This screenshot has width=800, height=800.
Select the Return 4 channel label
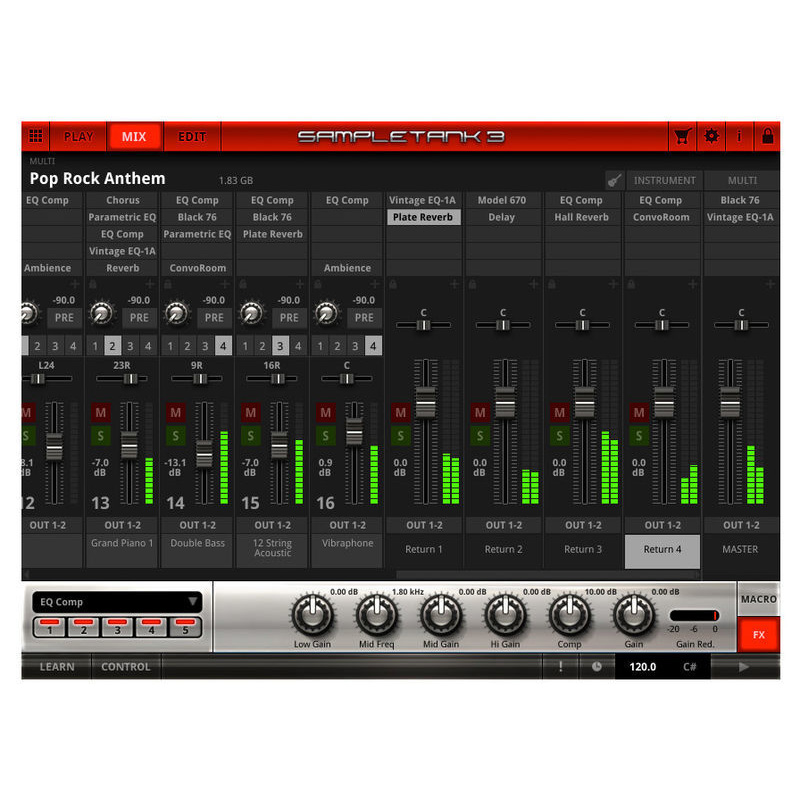click(662, 551)
